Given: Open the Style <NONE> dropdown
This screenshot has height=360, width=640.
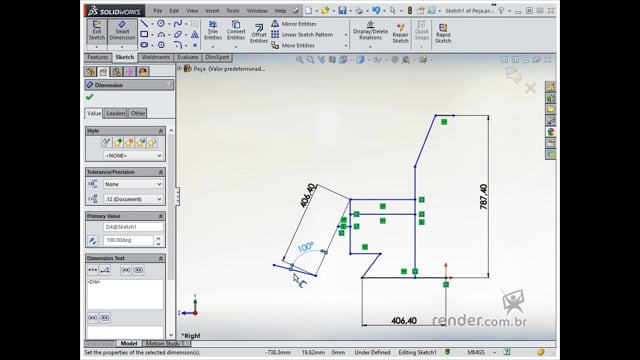Looking at the screenshot, I should point(133,156).
